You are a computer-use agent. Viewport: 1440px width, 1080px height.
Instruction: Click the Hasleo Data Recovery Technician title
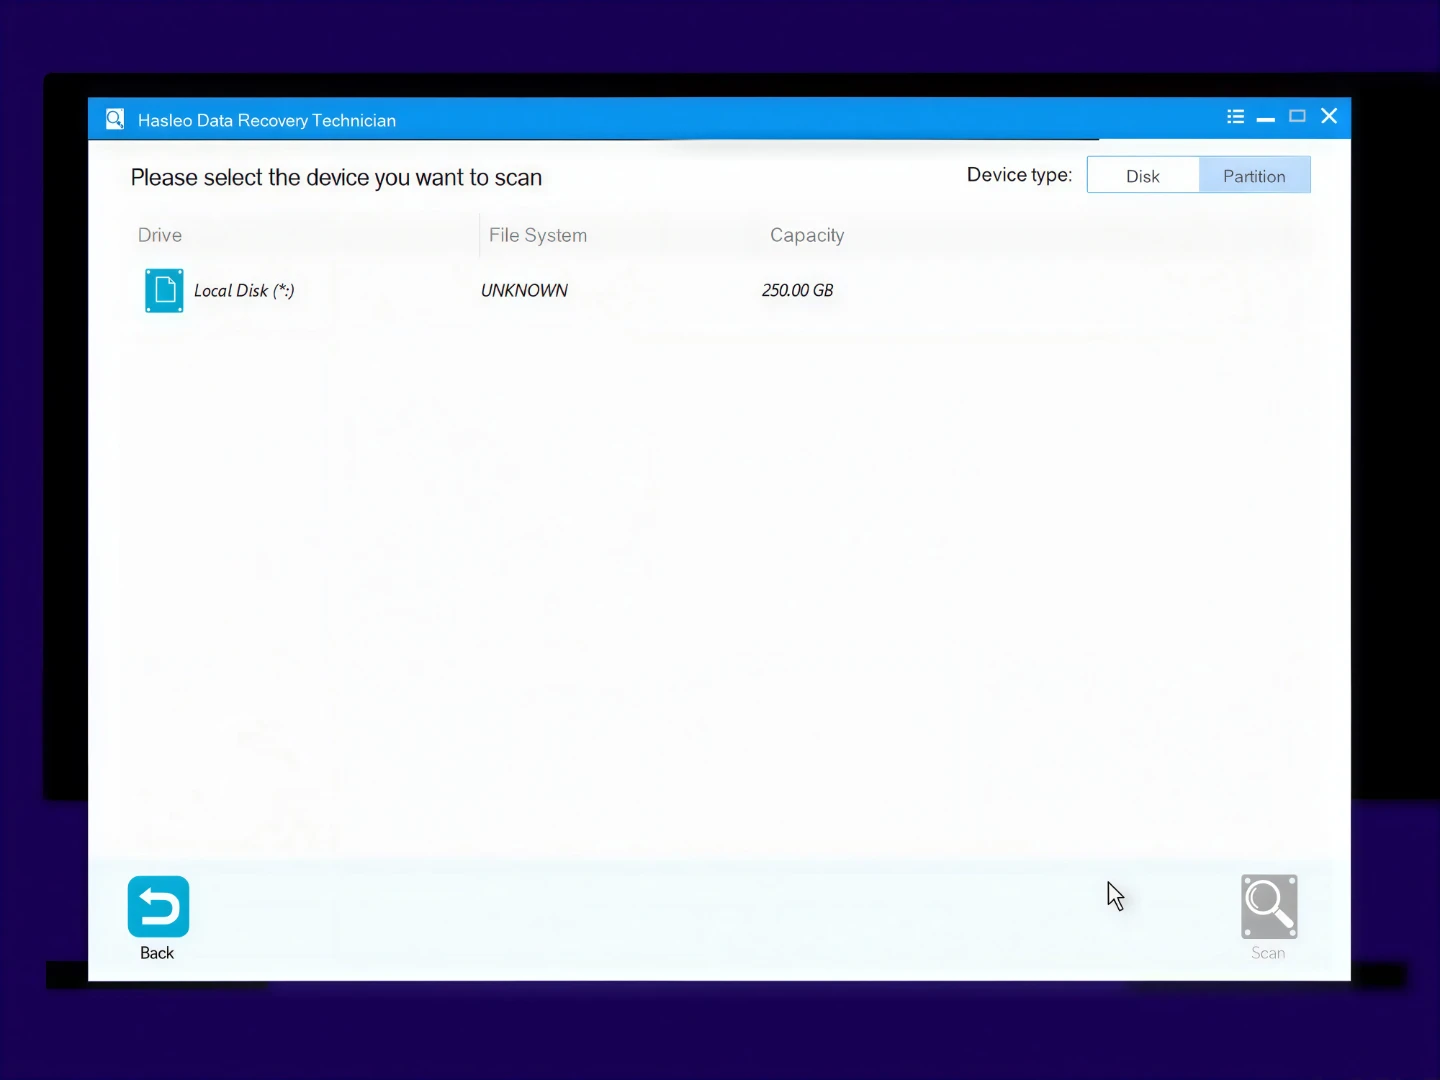(x=267, y=120)
